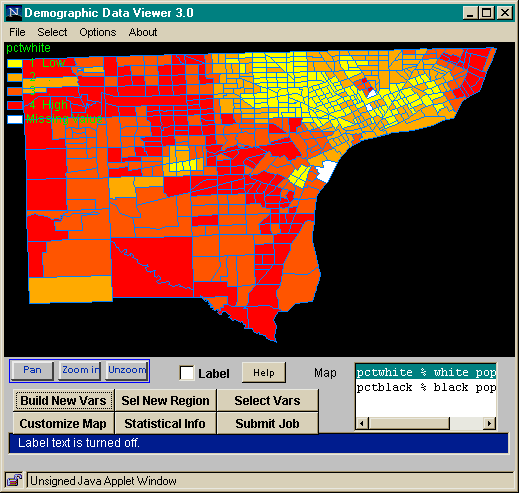
Task: Select pctblack in the variable list
Action: [426, 388]
